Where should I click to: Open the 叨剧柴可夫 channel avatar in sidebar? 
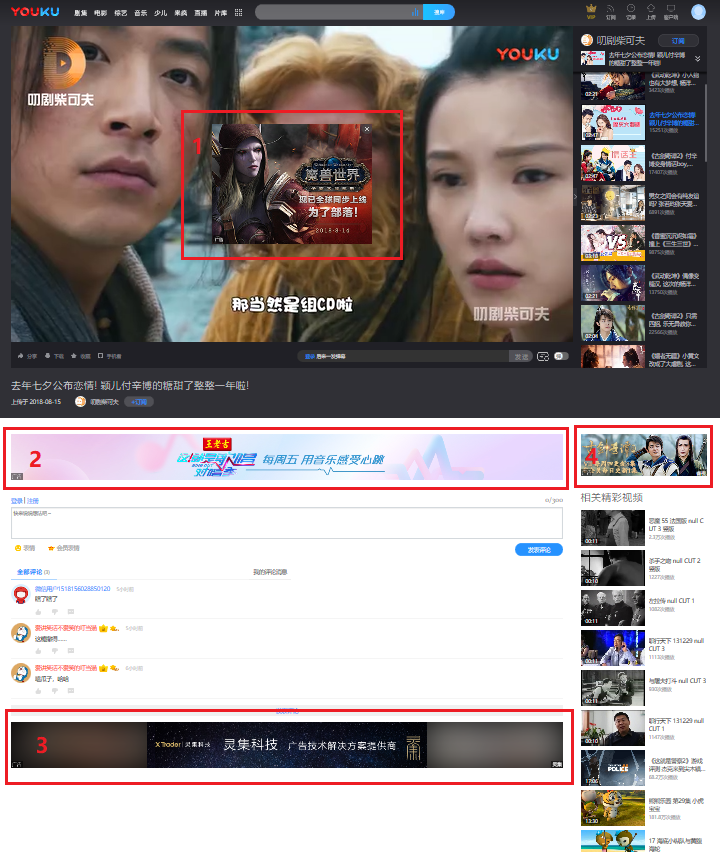(587, 40)
